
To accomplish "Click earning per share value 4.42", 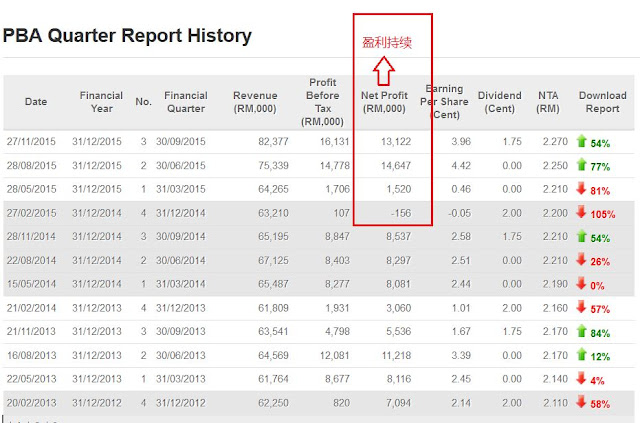I will click(x=461, y=165).
